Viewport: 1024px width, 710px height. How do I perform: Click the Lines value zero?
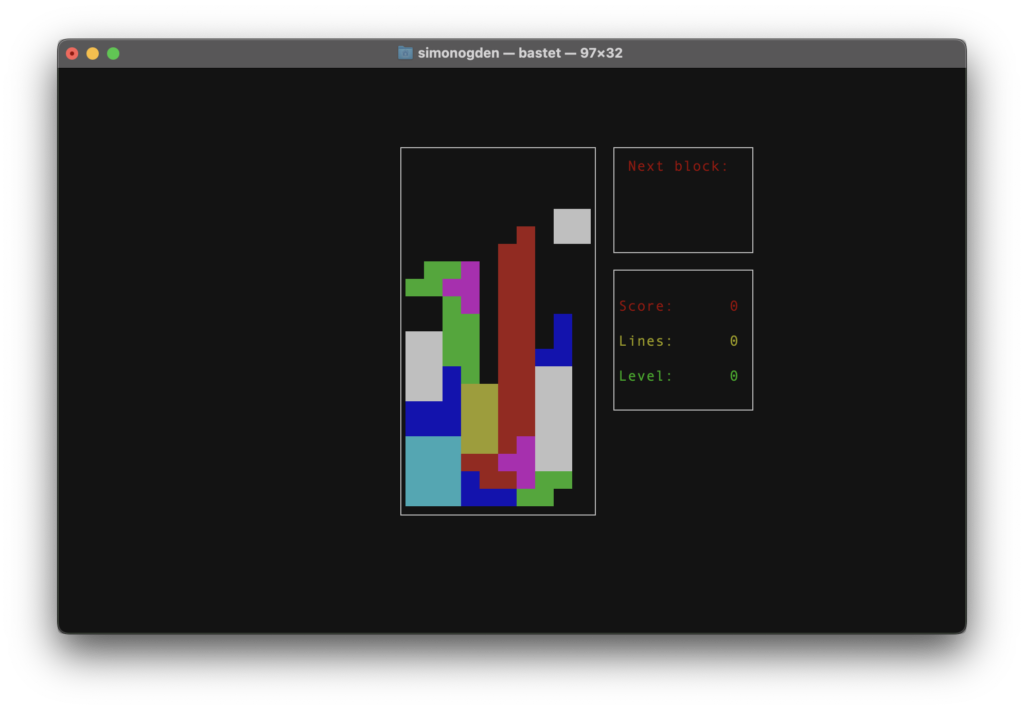coord(733,341)
